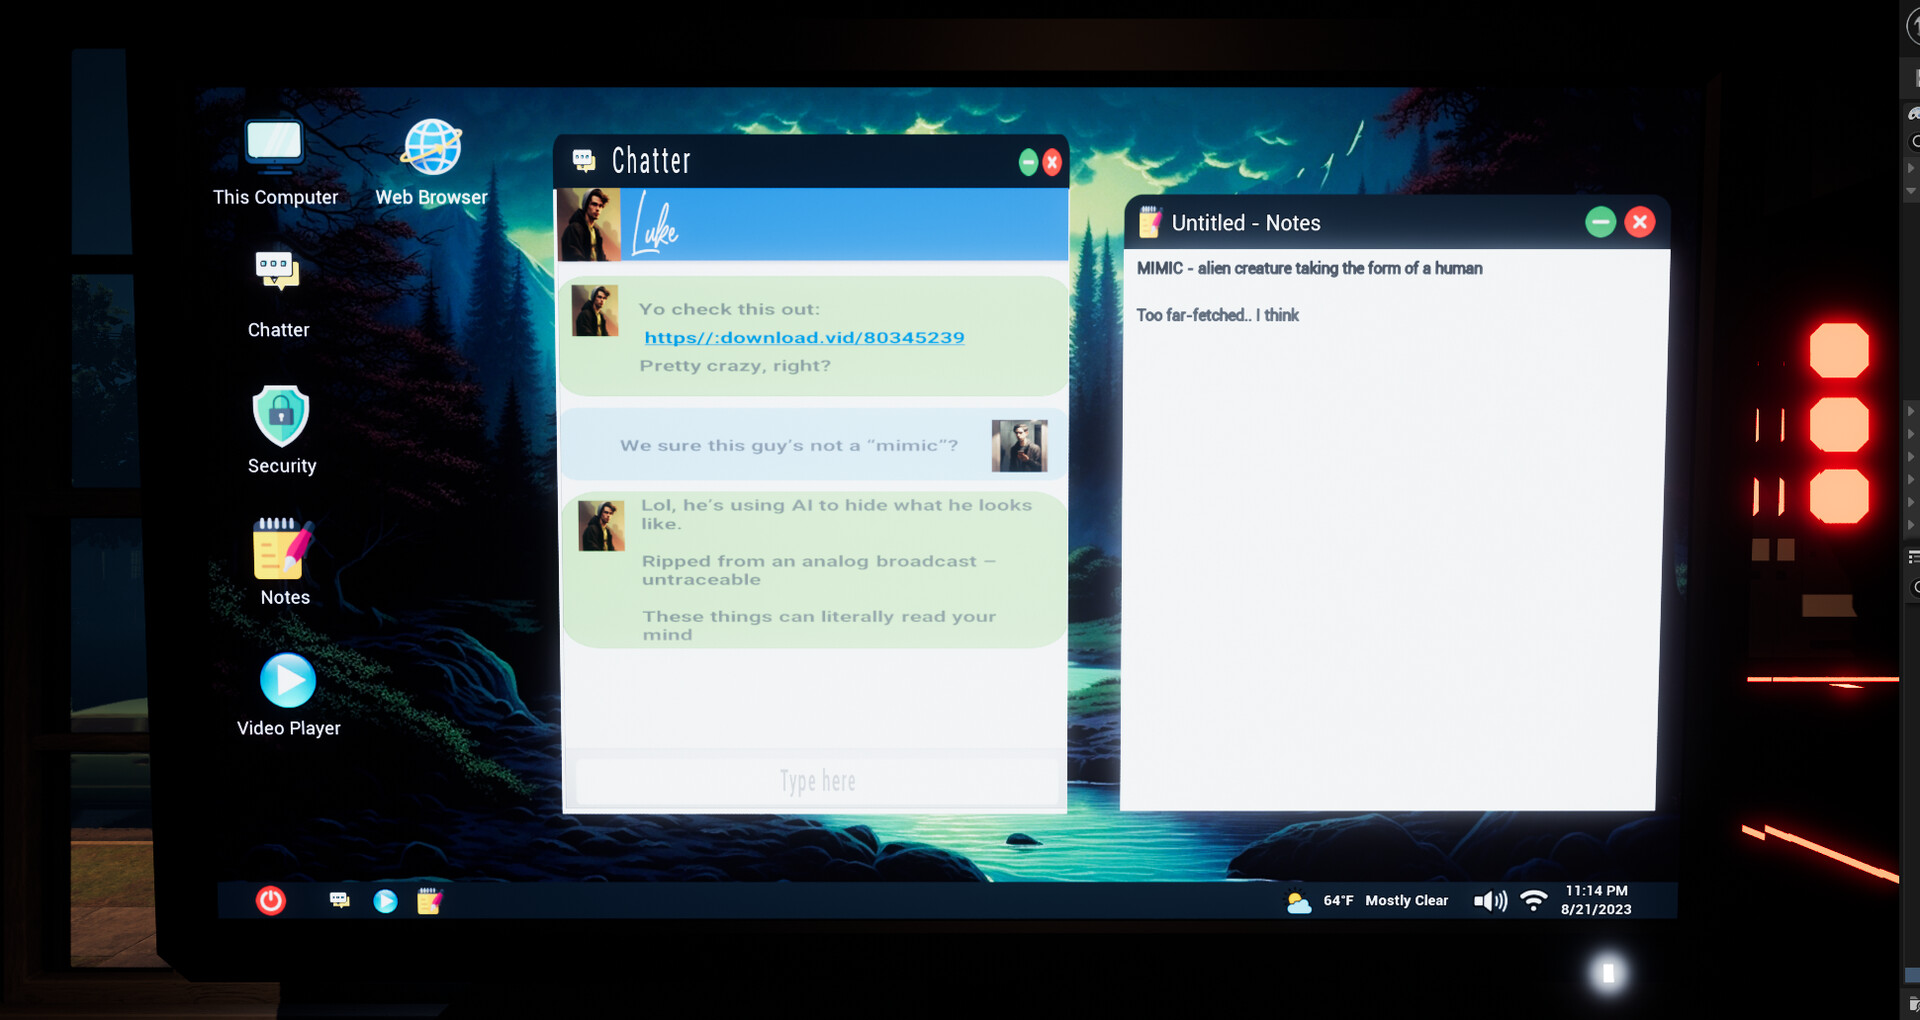Minimize the Chatter window
Viewport: 1920px width, 1020px height.
tap(1028, 161)
